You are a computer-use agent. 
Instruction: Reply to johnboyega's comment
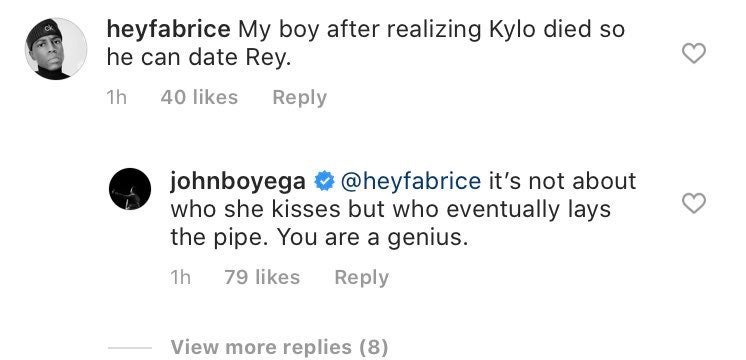click(362, 277)
